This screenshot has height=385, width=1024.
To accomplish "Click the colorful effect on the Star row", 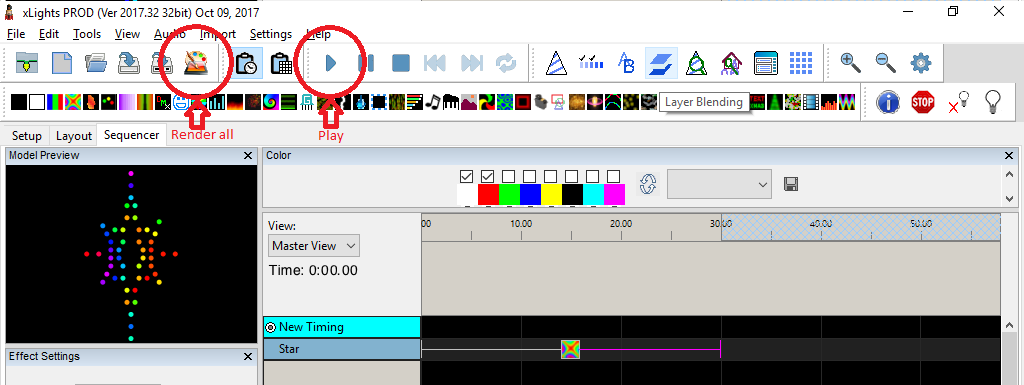I will click(x=570, y=350).
